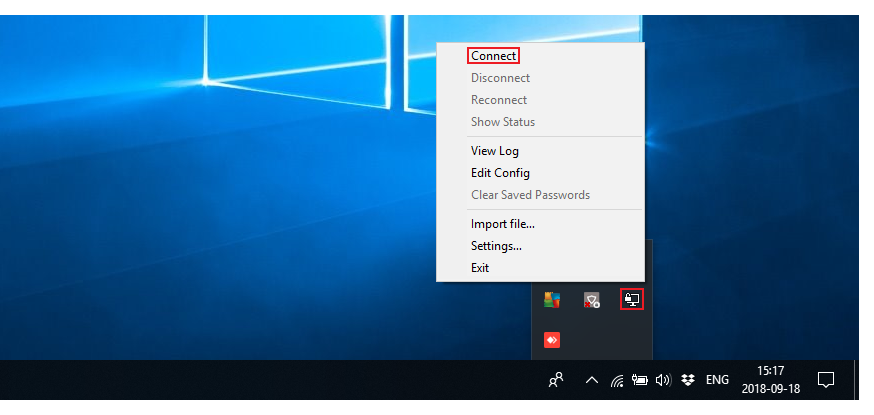Open the Wi-Fi network icon
The height and width of the screenshot is (415, 874).
617,380
